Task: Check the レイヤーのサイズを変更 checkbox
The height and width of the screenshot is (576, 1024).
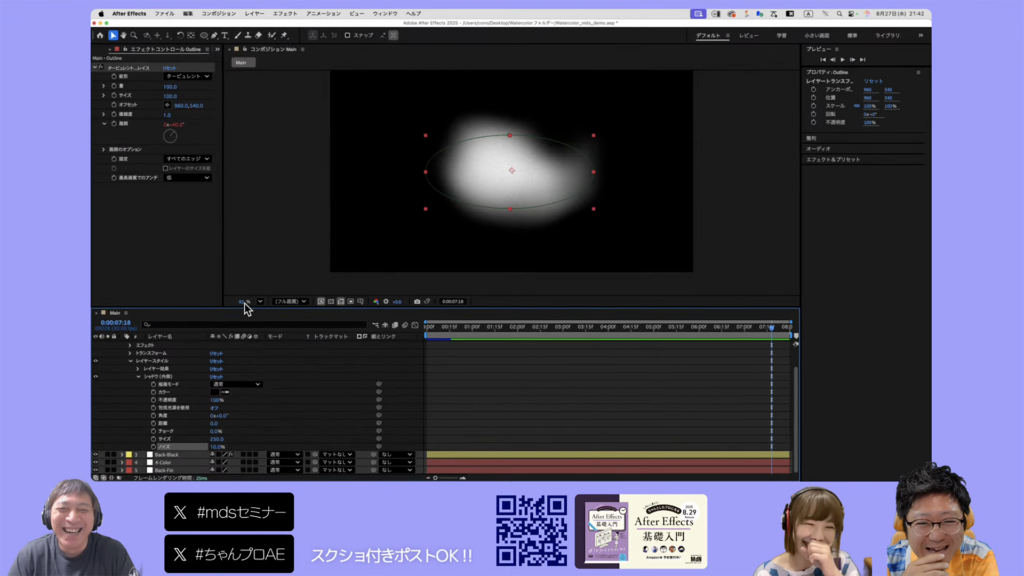Action: pyautogui.click(x=165, y=168)
